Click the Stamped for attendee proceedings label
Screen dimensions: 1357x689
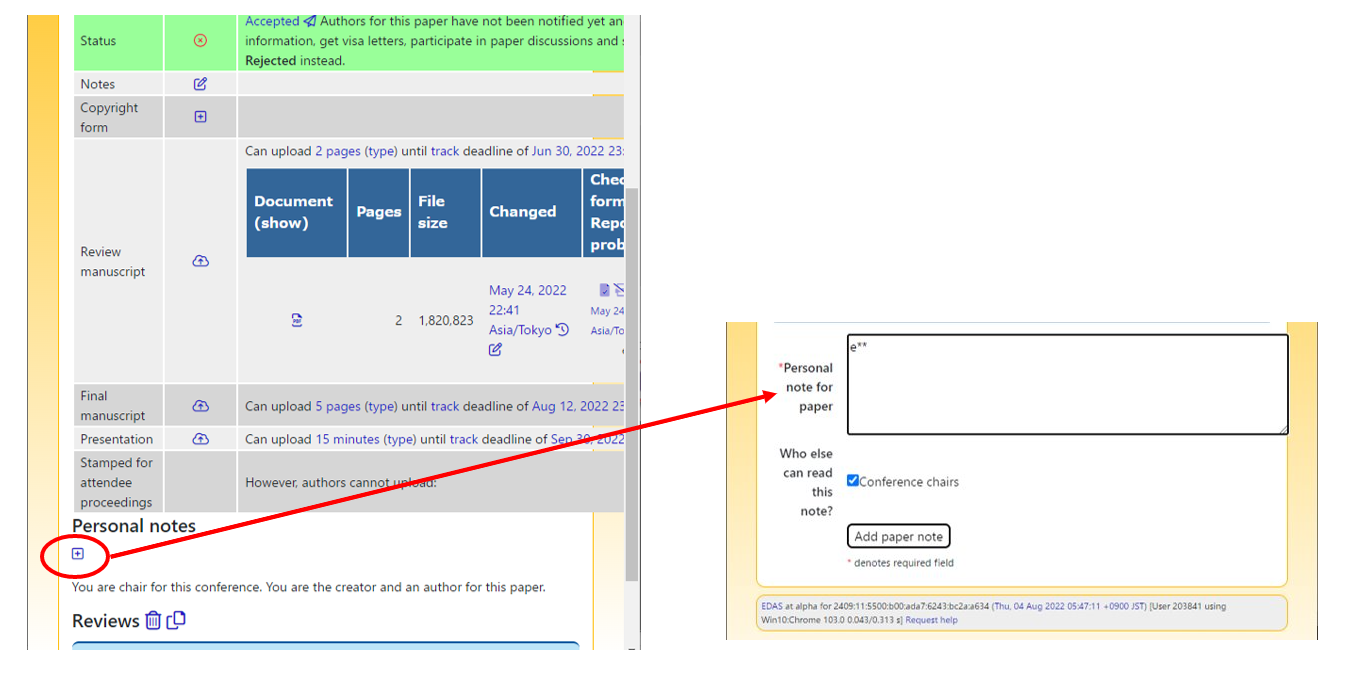click(x=116, y=482)
